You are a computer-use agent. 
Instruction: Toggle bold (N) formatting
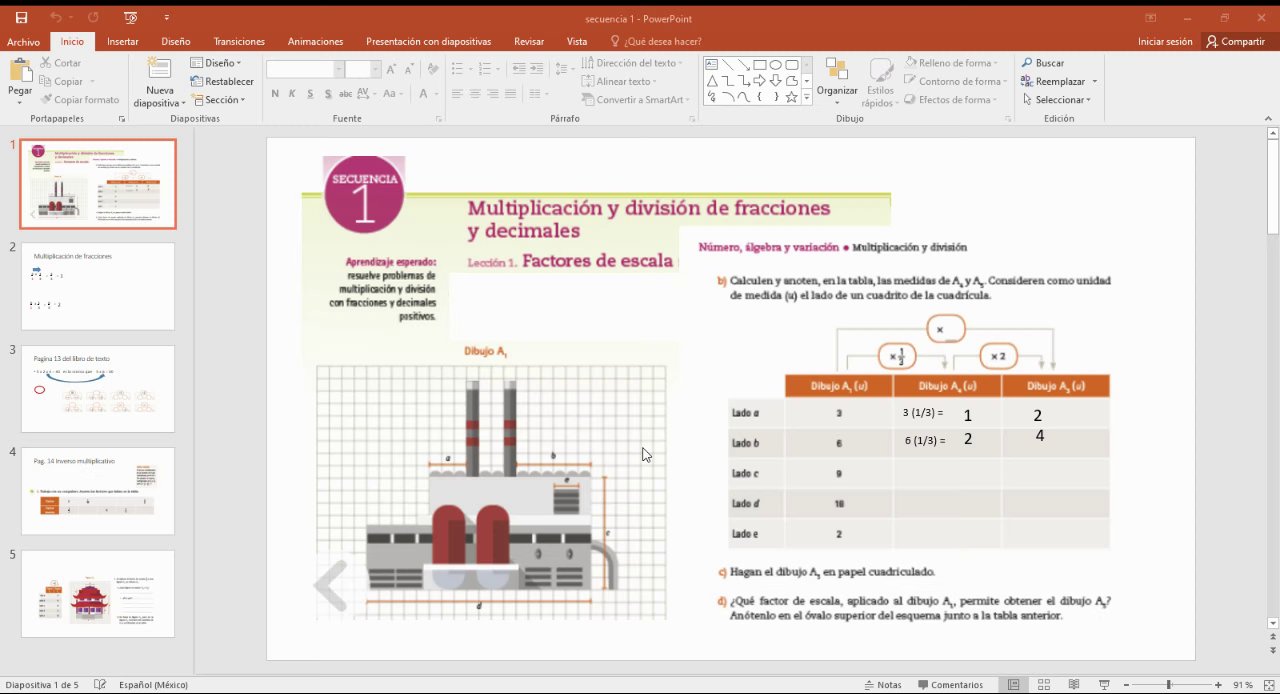275,94
